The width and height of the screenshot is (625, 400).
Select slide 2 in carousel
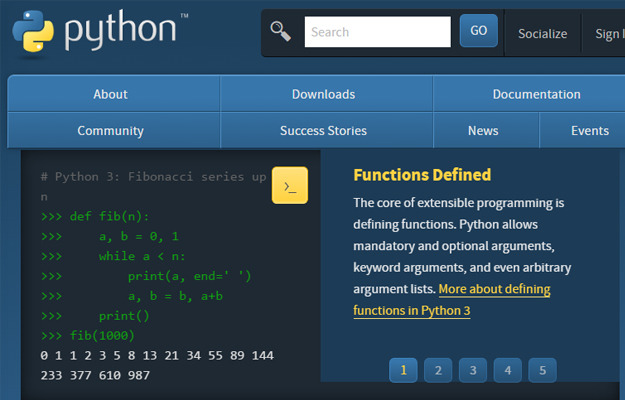point(438,370)
